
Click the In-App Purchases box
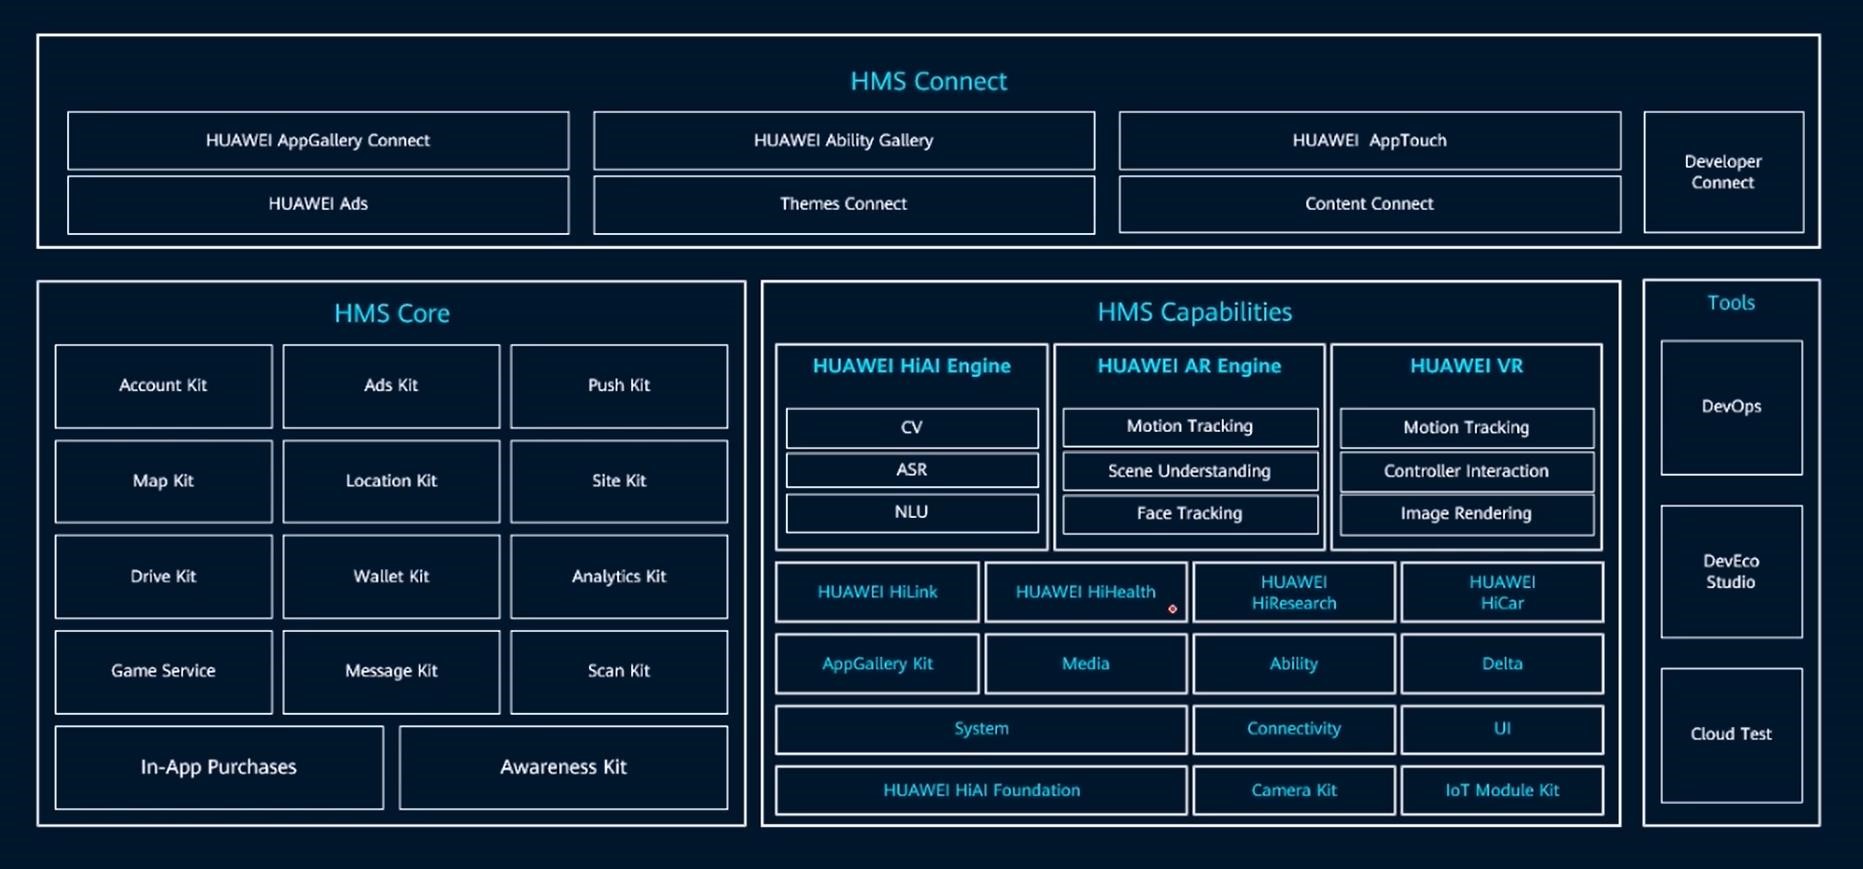tap(219, 767)
